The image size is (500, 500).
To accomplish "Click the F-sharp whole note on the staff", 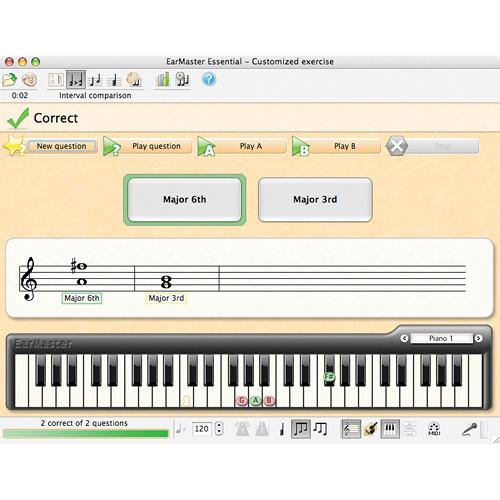I will click(x=81, y=266).
